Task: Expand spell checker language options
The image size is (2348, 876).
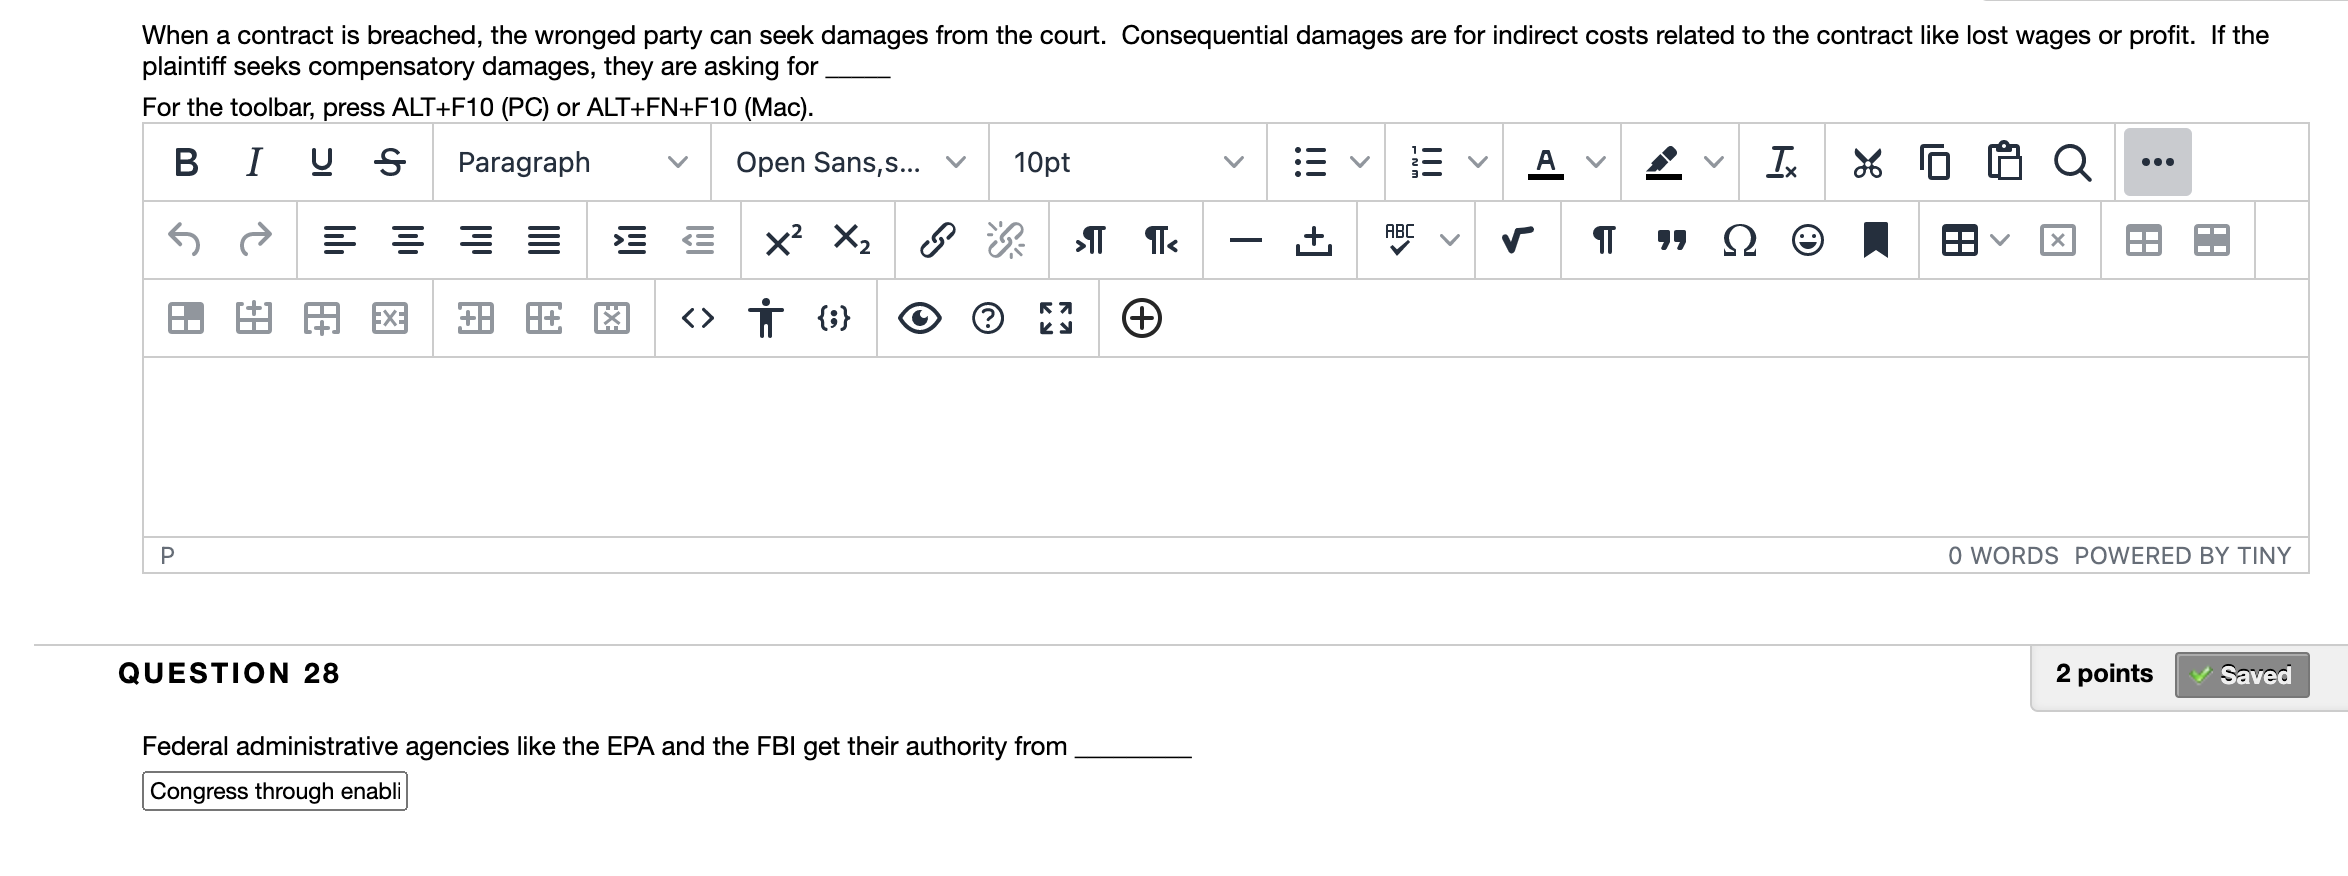Action: (x=1450, y=240)
